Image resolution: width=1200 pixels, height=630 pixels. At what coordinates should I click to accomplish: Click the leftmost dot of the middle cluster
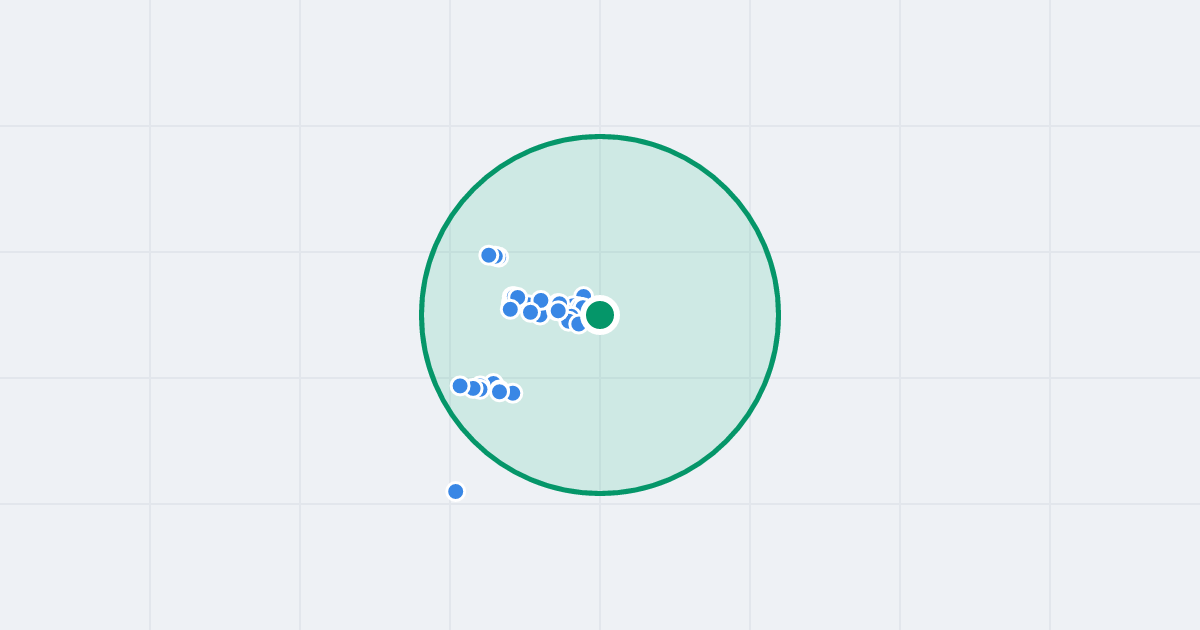point(510,309)
